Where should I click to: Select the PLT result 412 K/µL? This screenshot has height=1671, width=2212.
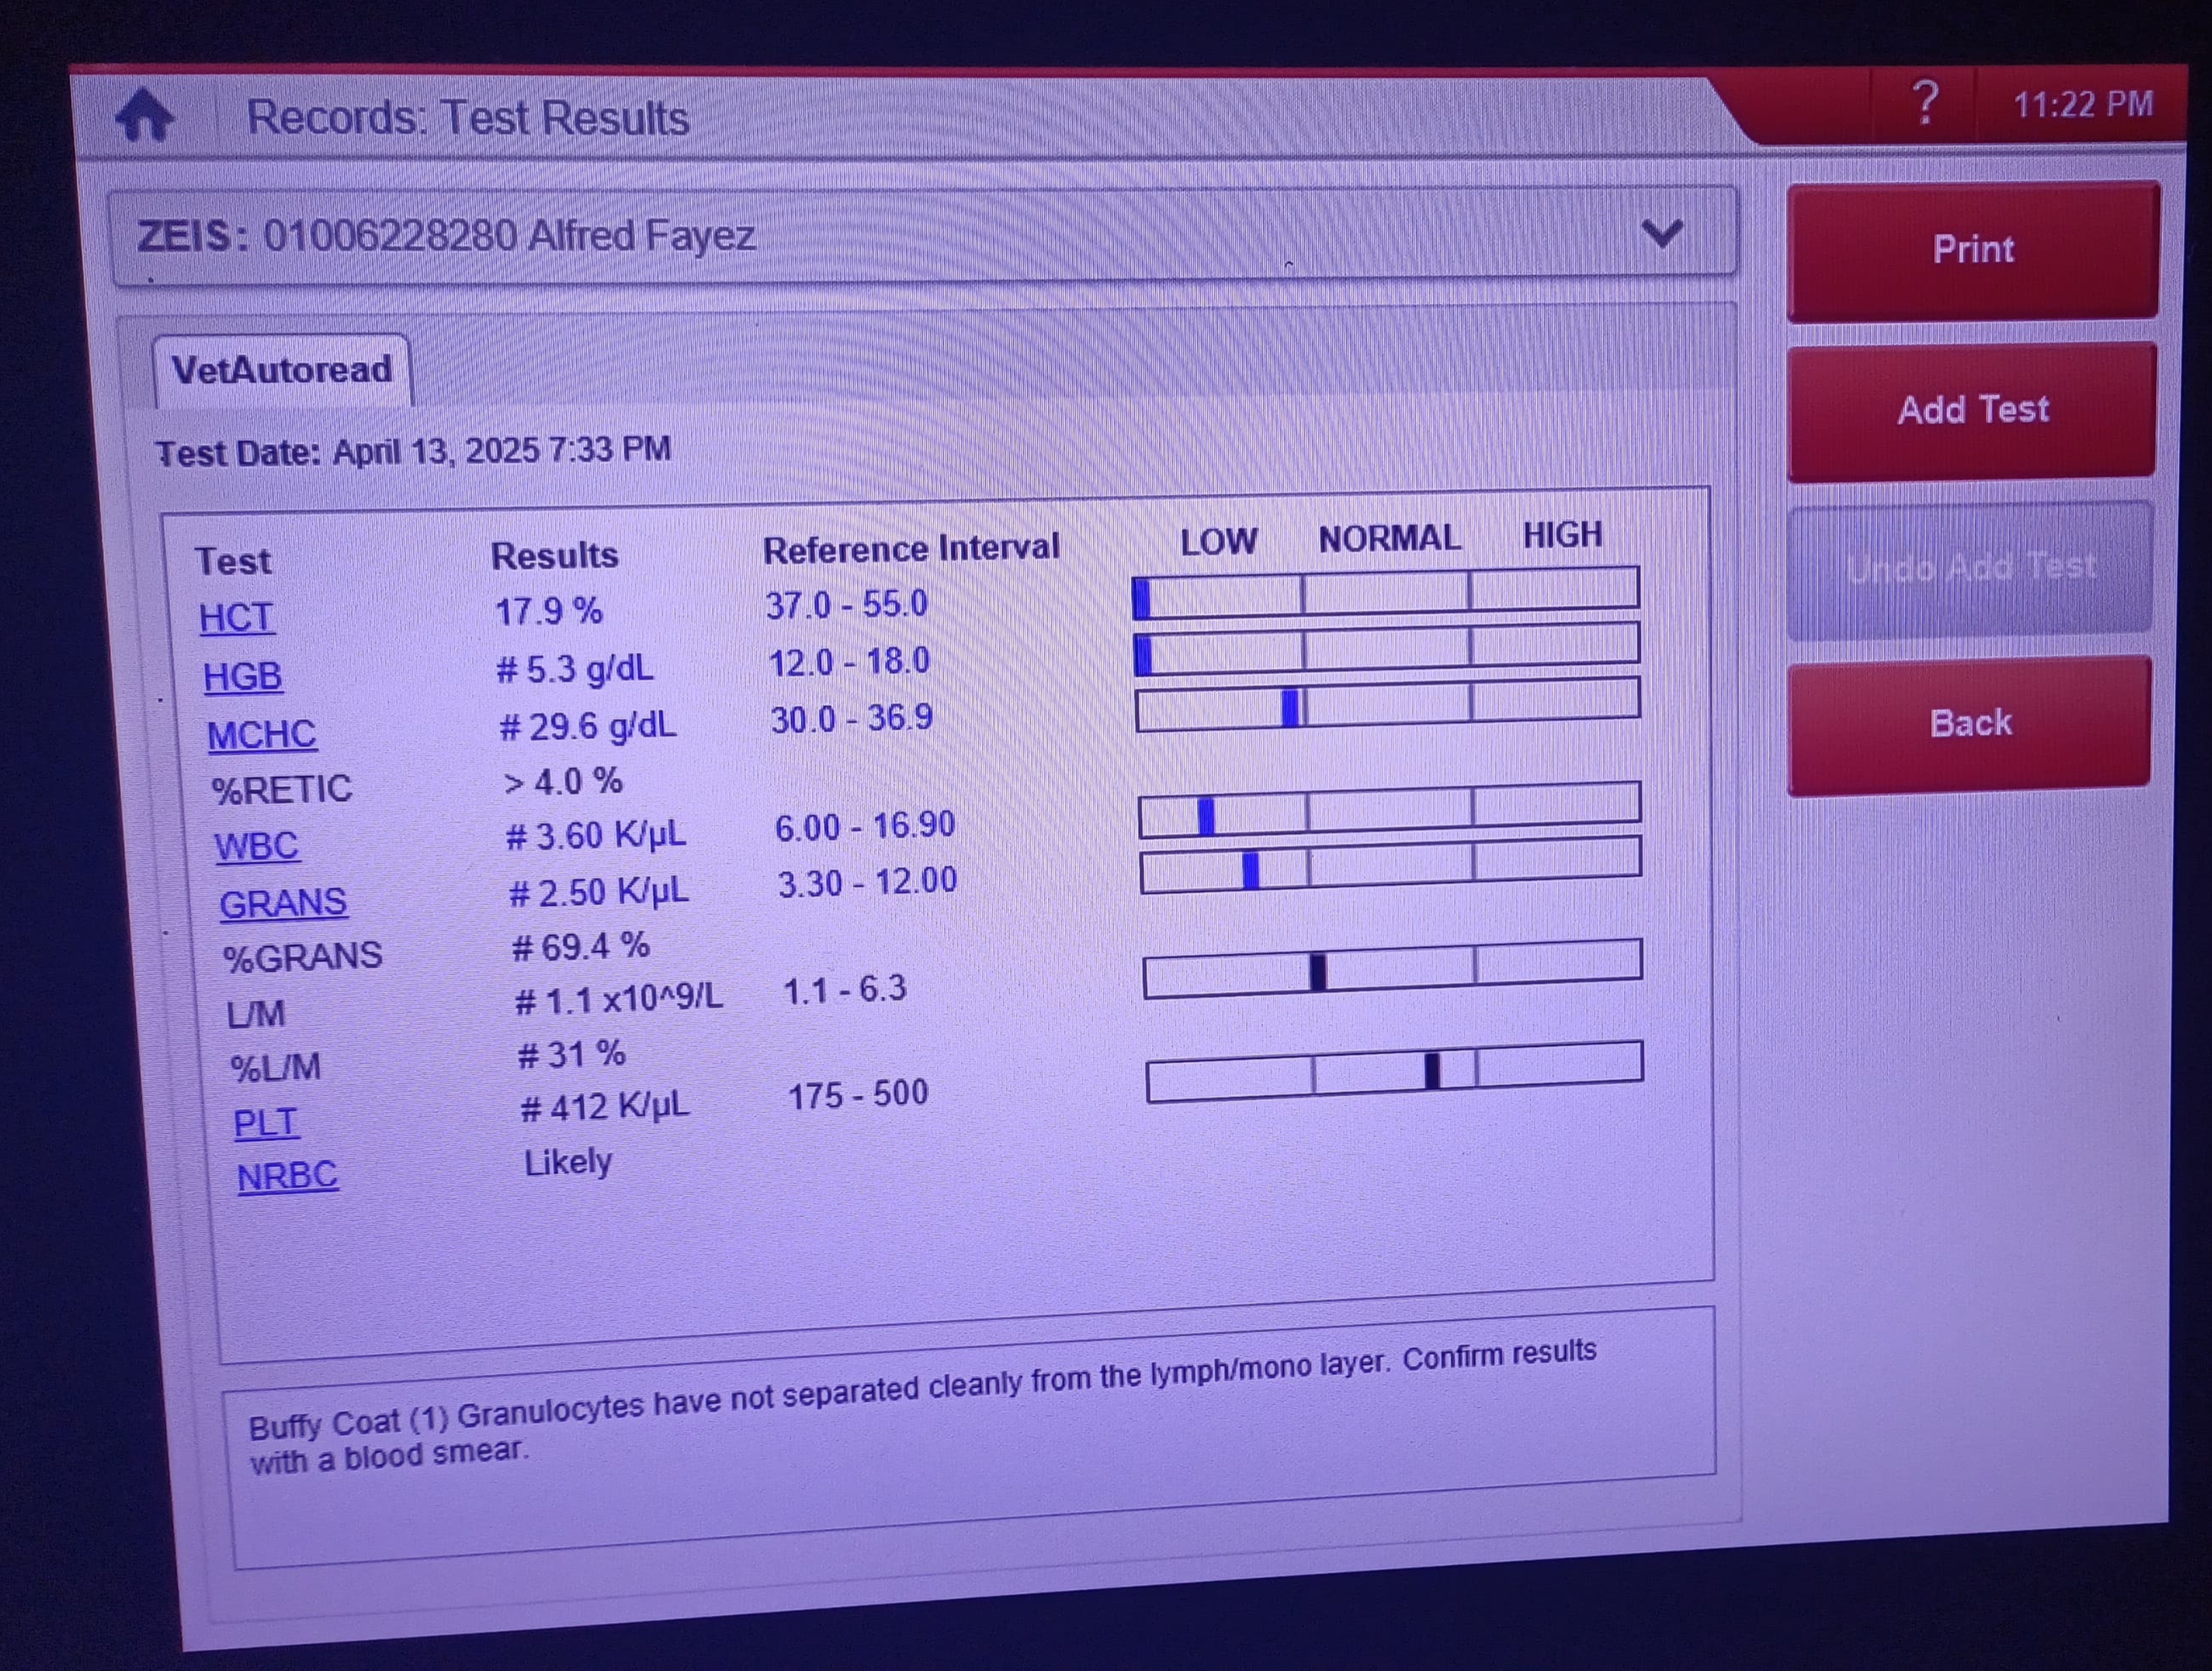pyautogui.click(x=604, y=1106)
